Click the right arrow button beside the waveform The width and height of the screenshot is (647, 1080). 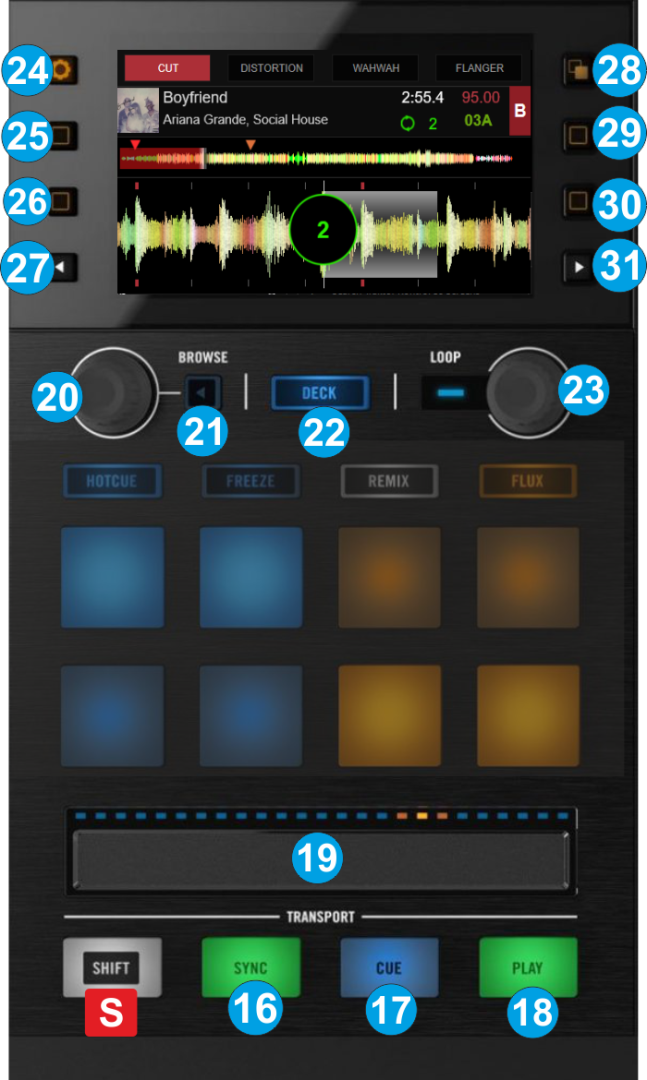coord(577,267)
